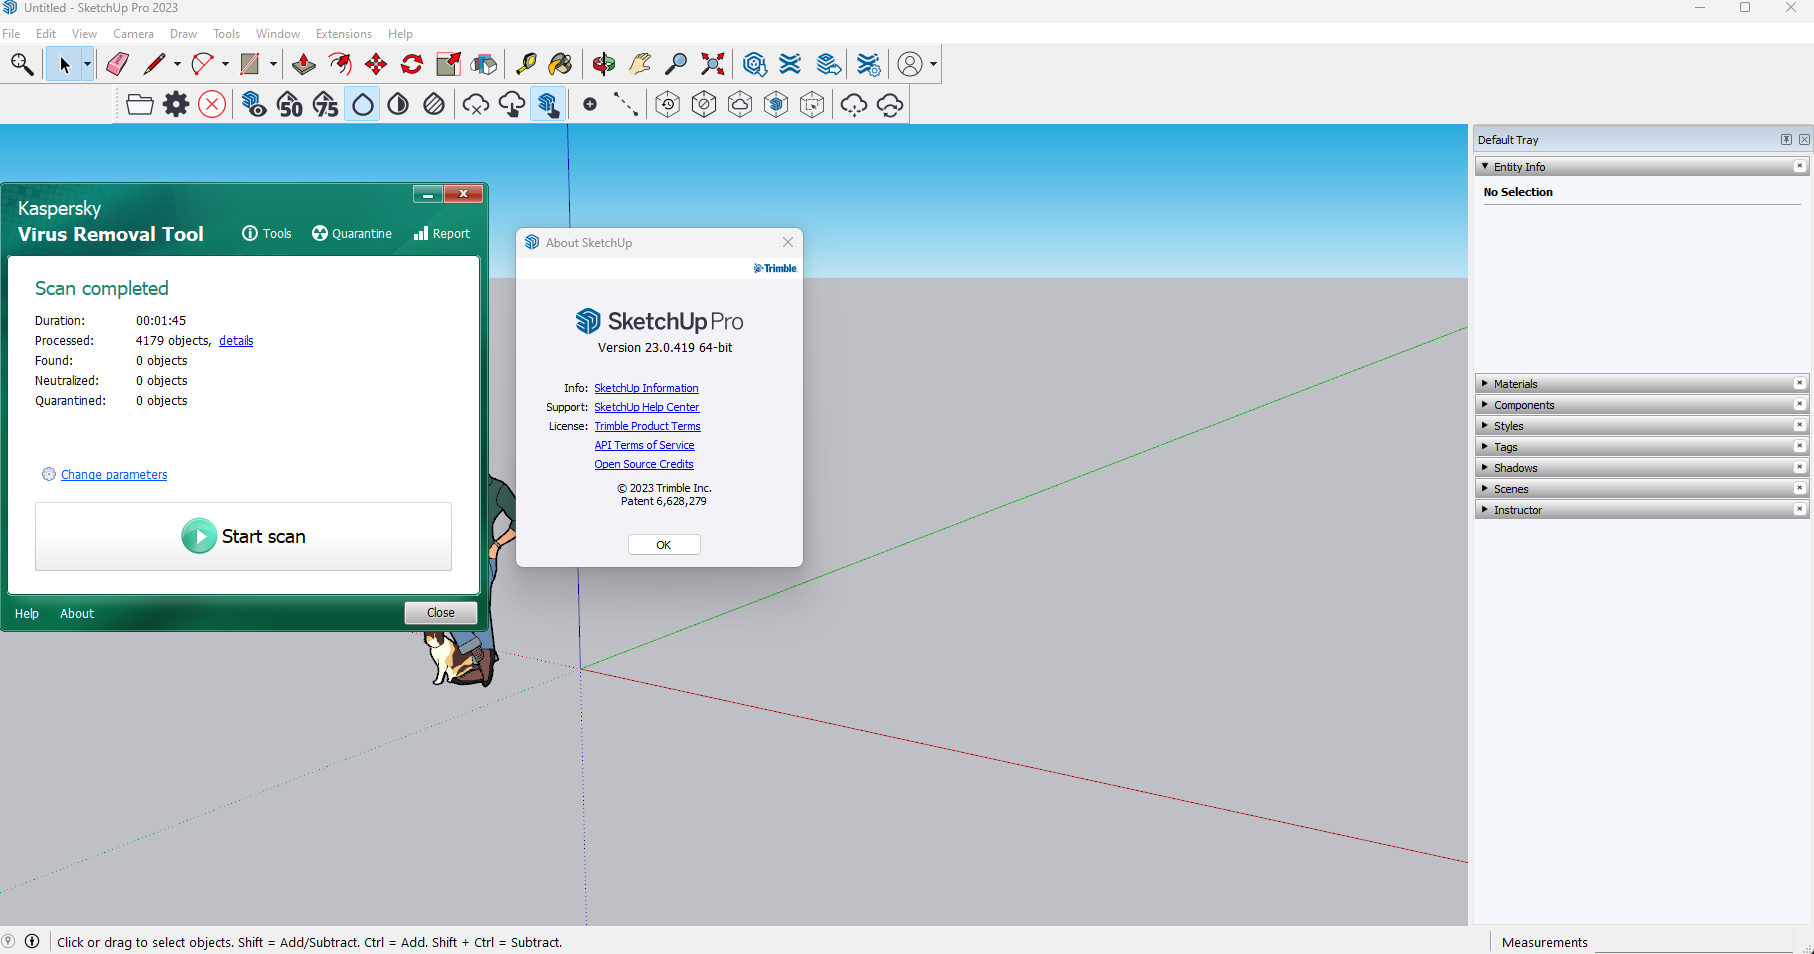Open the File menu
The height and width of the screenshot is (954, 1814).
pos(11,34)
